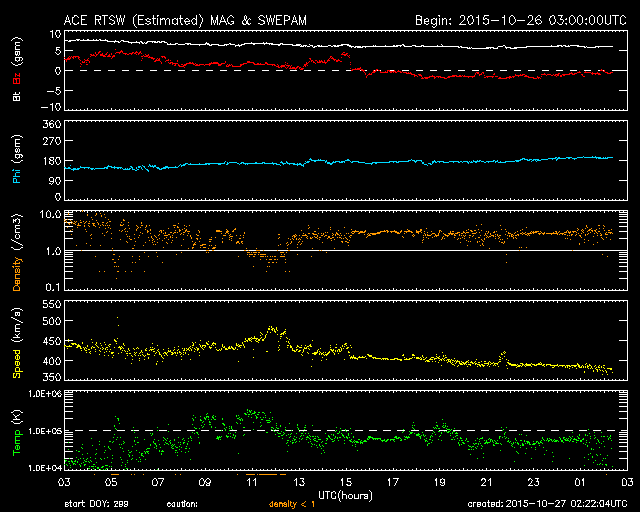
Task: Click the 'caution:' label at bottom
Action: click(x=182, y=504)
